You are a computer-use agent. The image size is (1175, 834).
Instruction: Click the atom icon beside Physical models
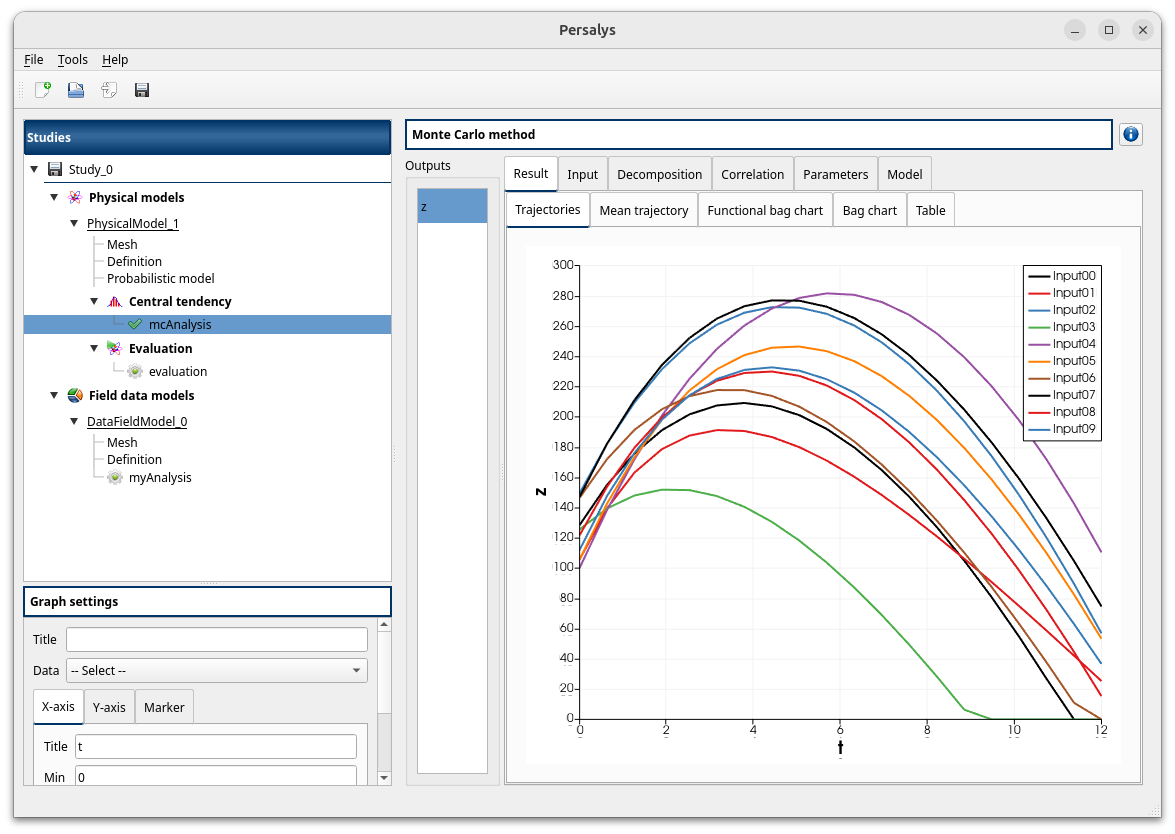click(x=75, y=198)
